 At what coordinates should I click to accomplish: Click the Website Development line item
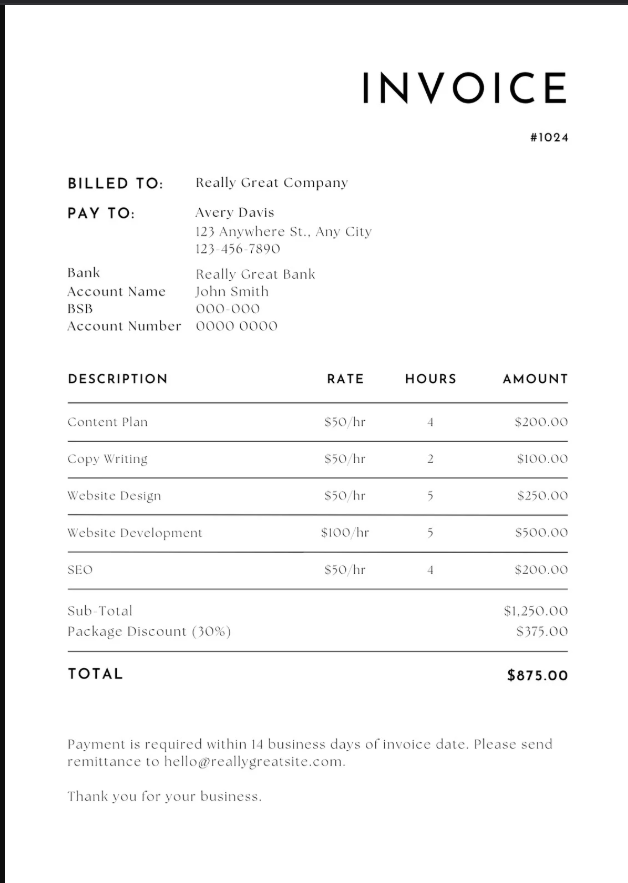click(x=134, y=533)
